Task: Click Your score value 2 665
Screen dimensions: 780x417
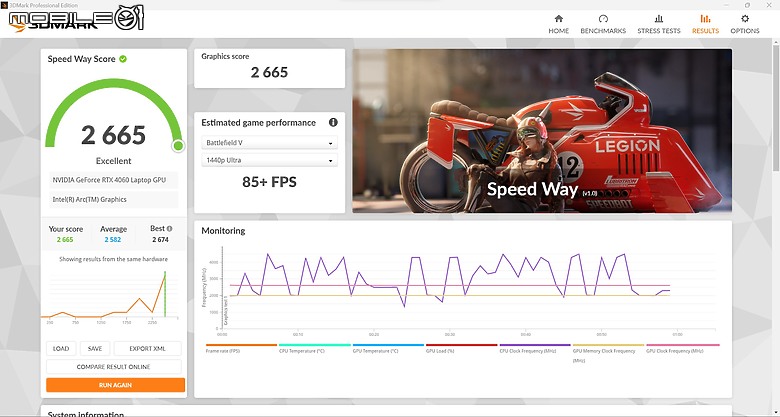Action: [x=65, y=239]
